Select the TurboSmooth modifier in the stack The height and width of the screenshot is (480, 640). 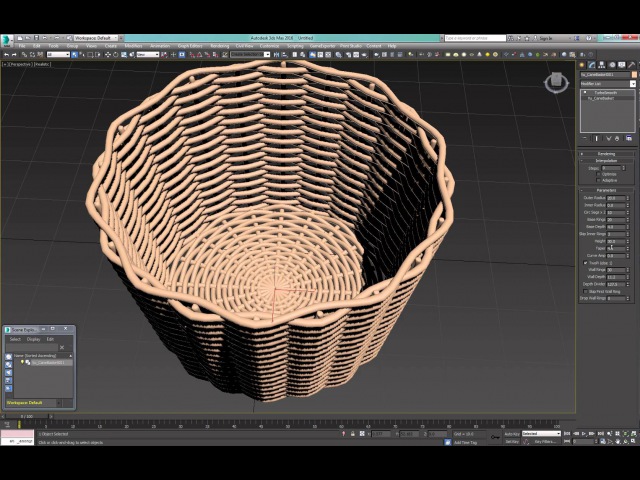(605, 93)
